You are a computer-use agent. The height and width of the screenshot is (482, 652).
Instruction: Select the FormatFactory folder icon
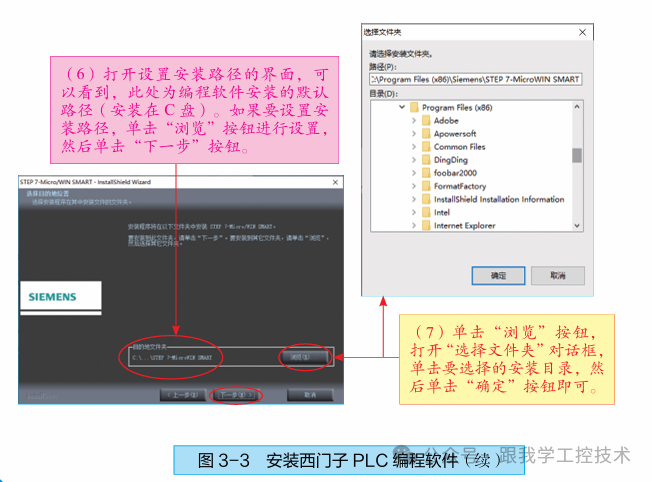426,186
